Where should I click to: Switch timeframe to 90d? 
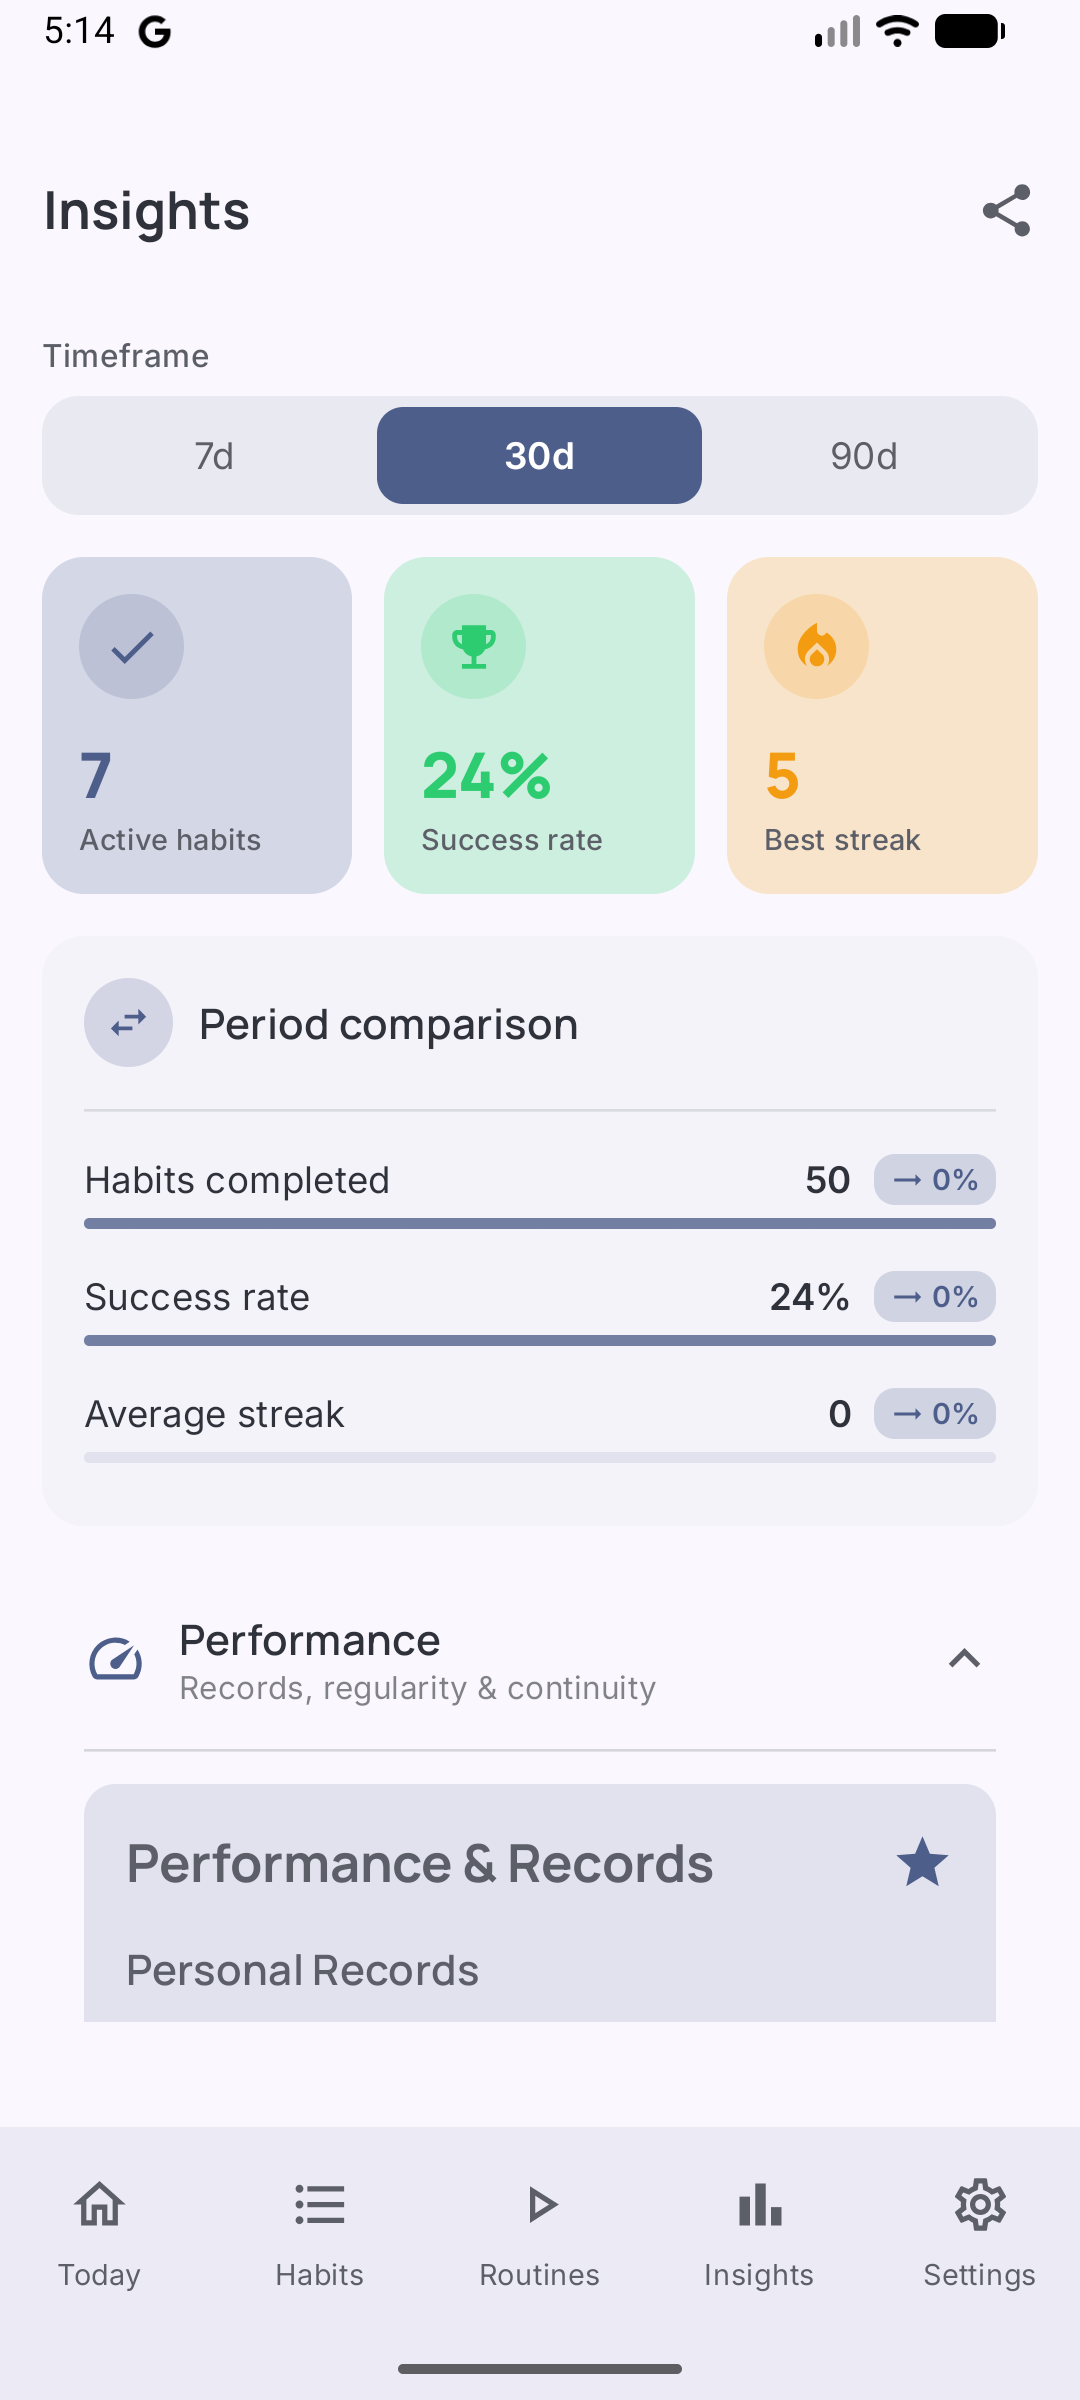click(864, 456)
